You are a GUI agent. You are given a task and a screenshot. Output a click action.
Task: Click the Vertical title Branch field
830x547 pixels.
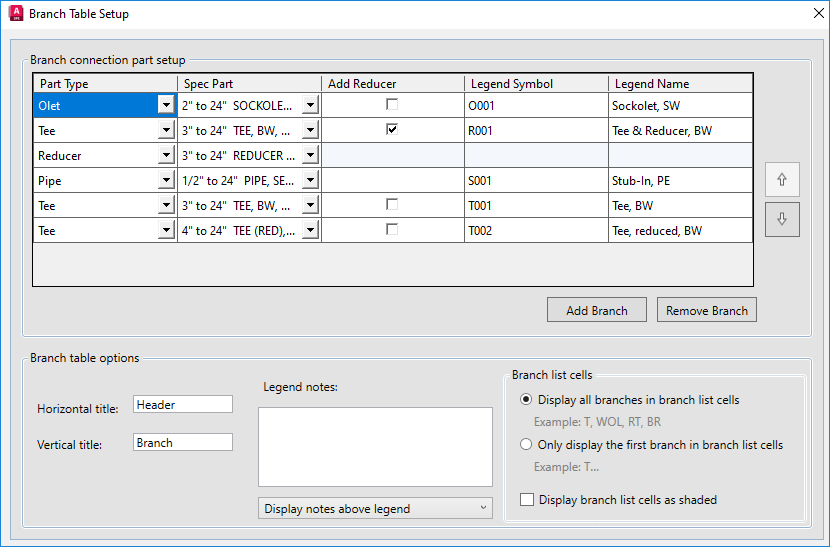coord(183,442)
